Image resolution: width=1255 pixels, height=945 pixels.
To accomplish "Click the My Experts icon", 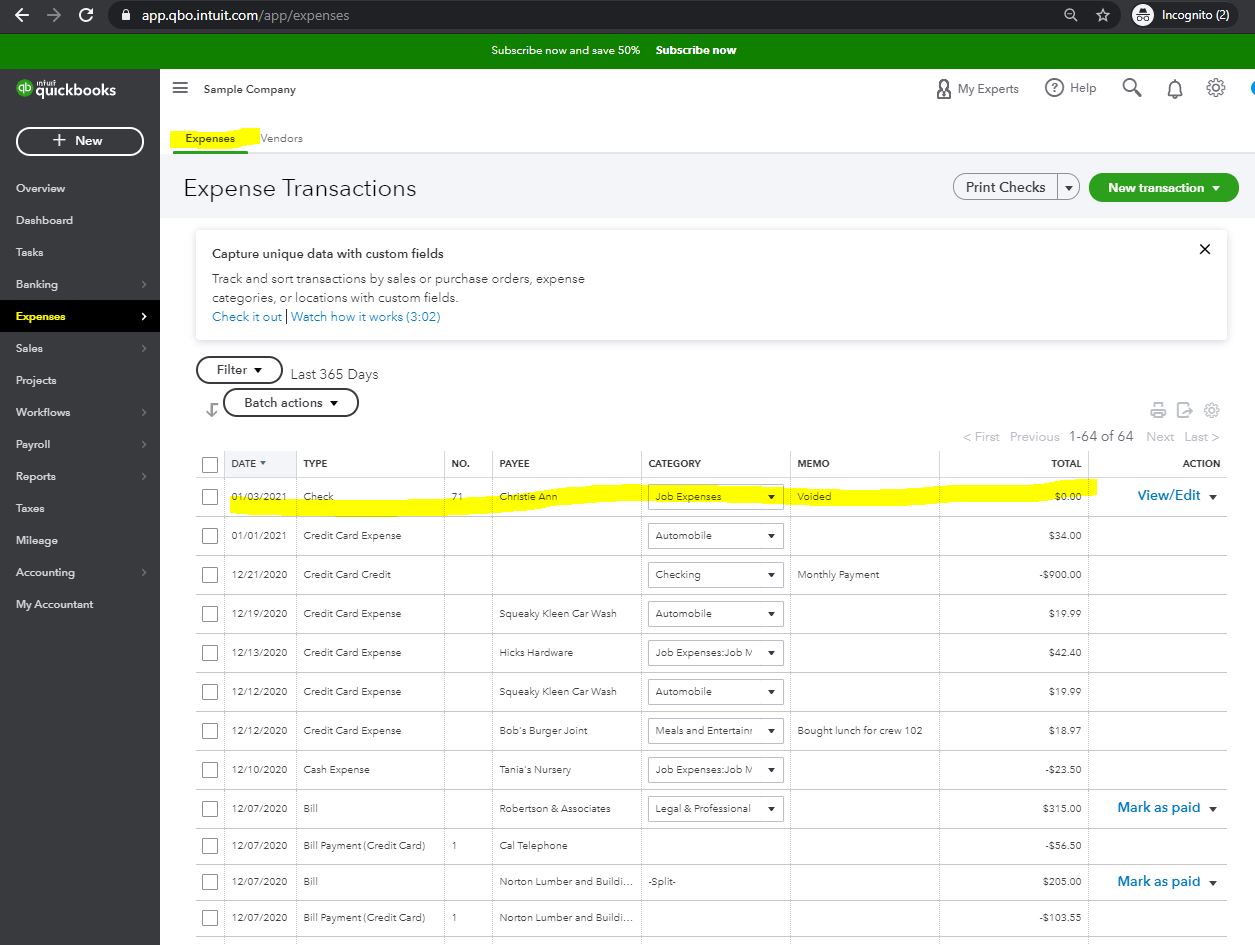I will click(x=943, y=88).
